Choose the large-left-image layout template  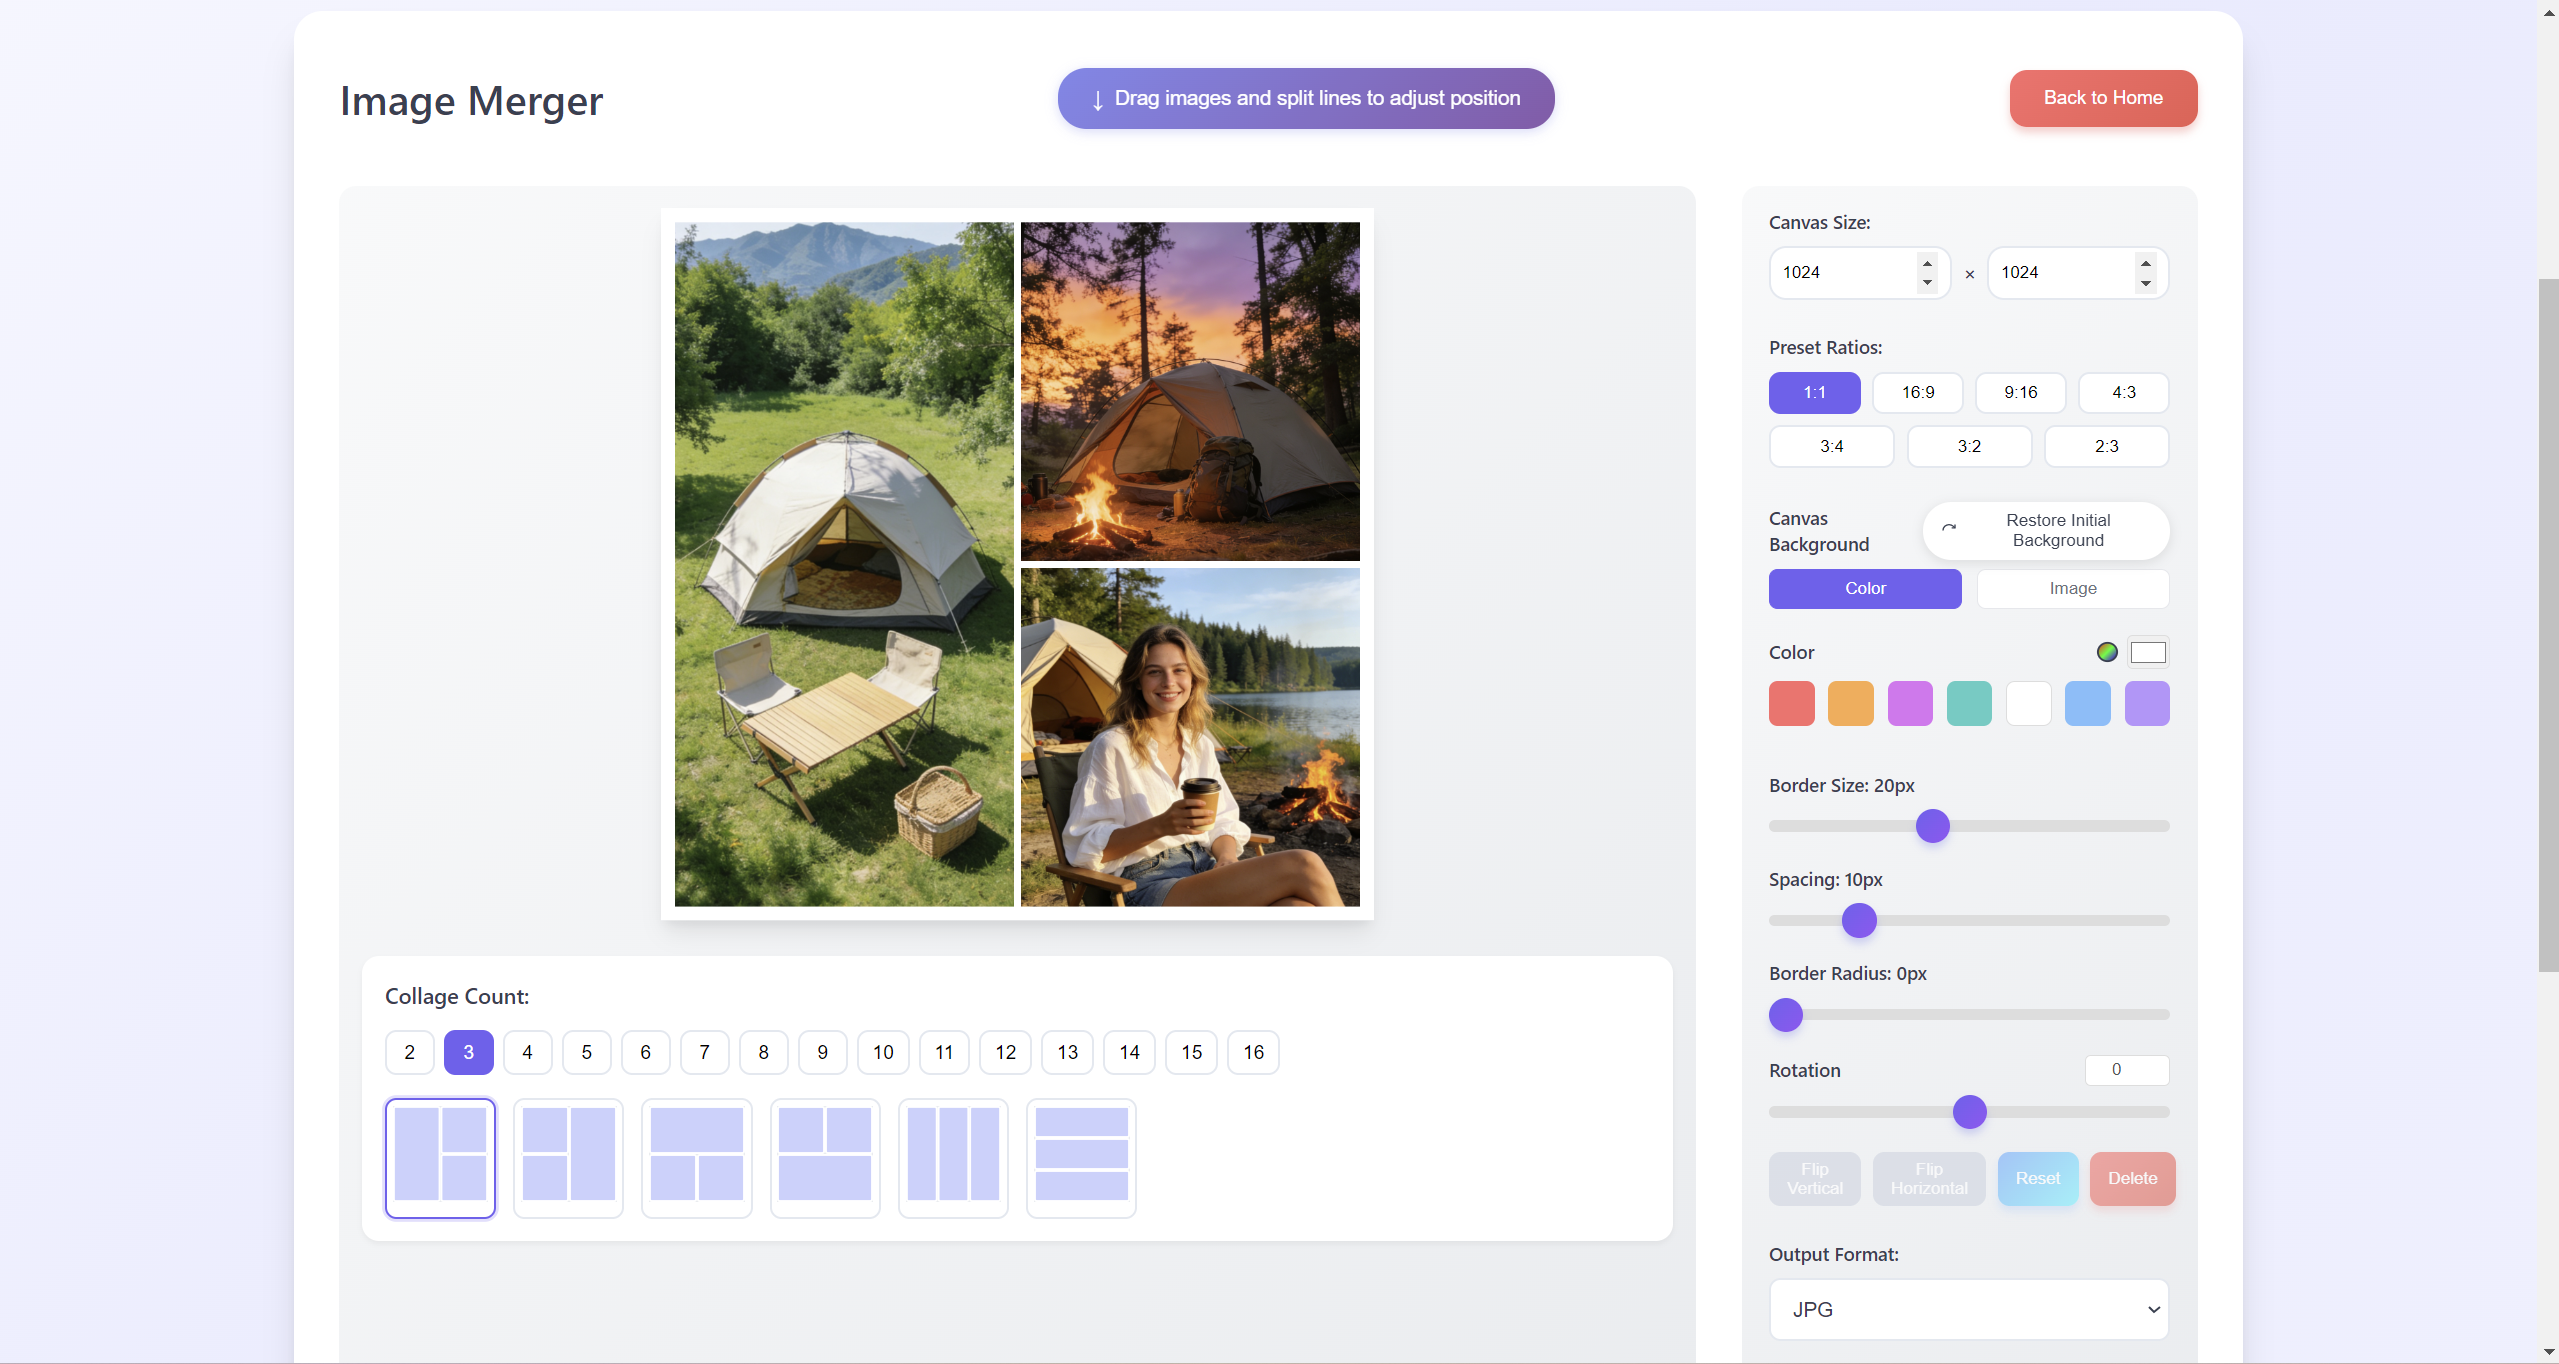tap(440, 1157)
